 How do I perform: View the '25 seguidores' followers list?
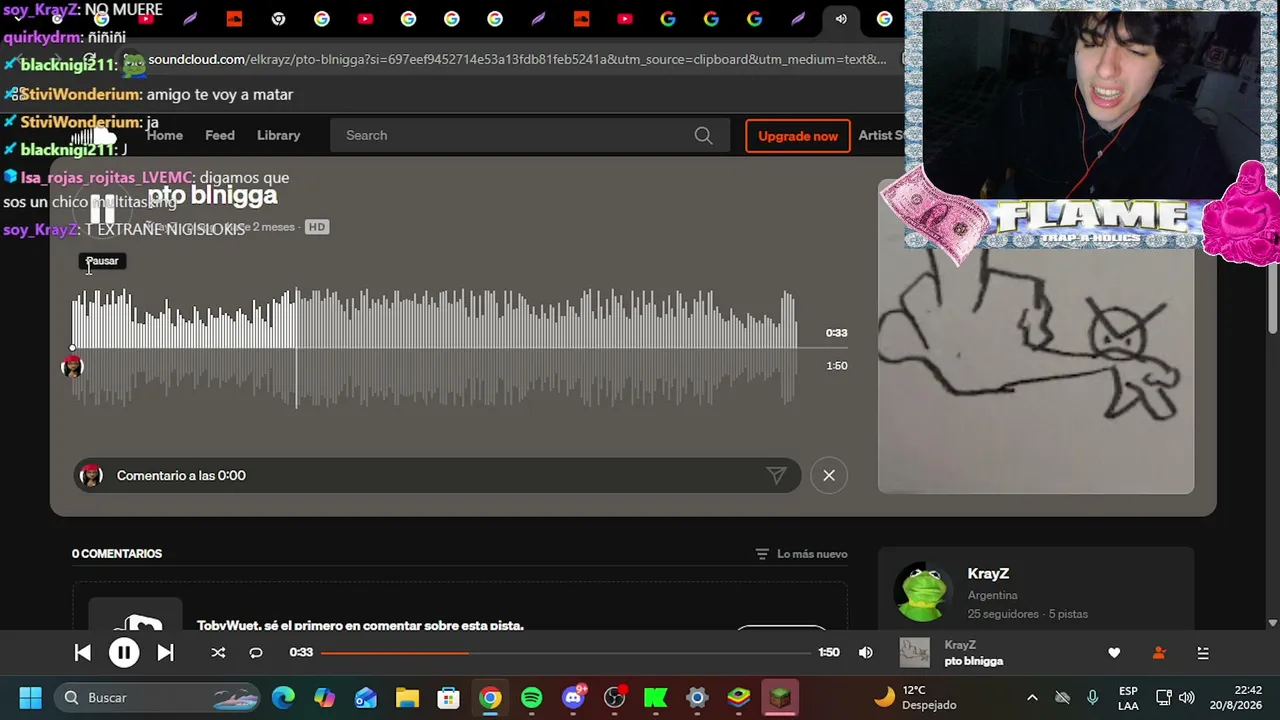coord(1004,614)
